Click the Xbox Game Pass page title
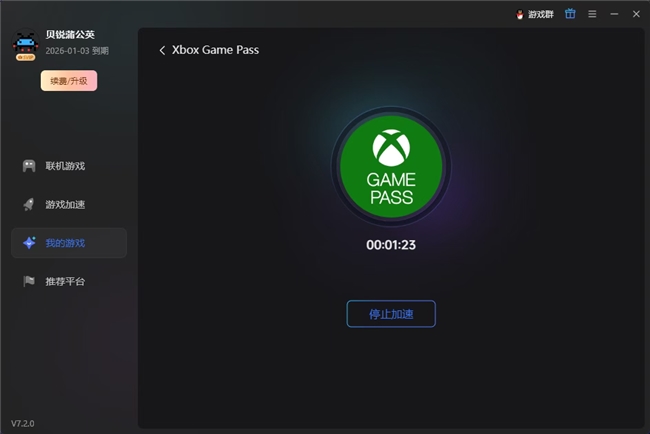The width and height of the screenshot is (650, 434). pyautogui.click(x=215, y=50)
